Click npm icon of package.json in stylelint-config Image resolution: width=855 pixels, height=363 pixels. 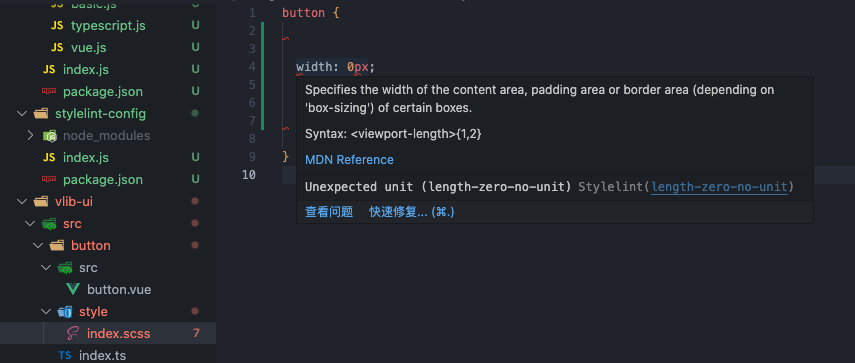(x=49, y=179)
